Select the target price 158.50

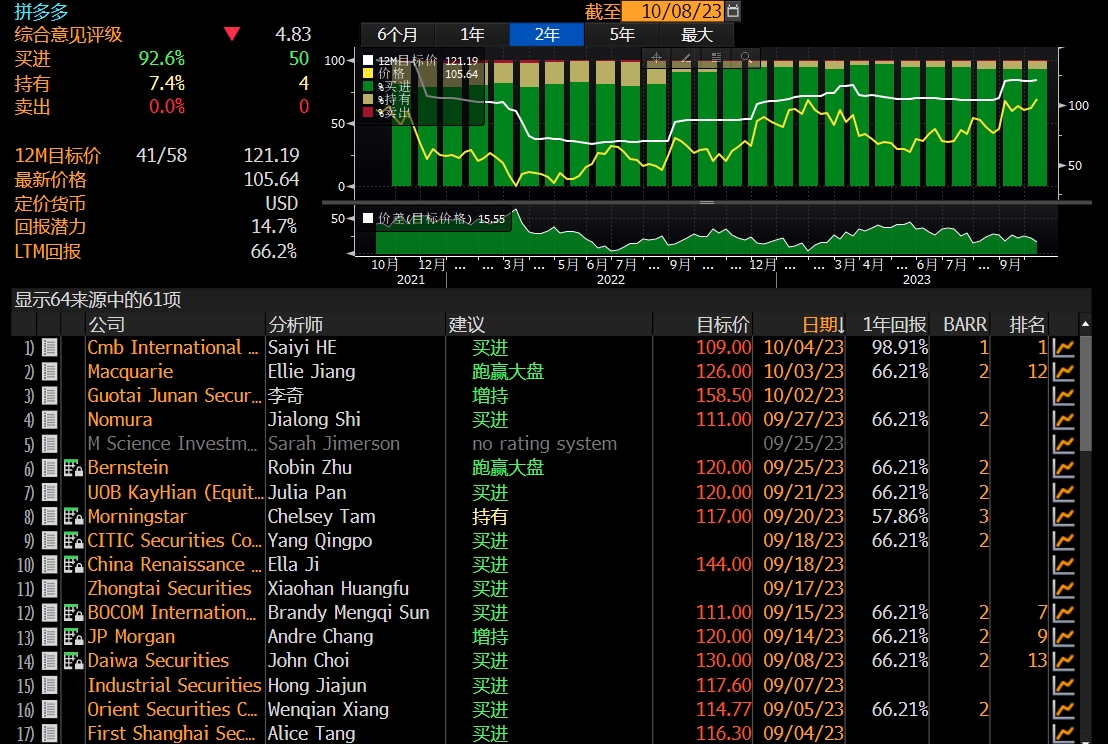[x=724, y=396]
